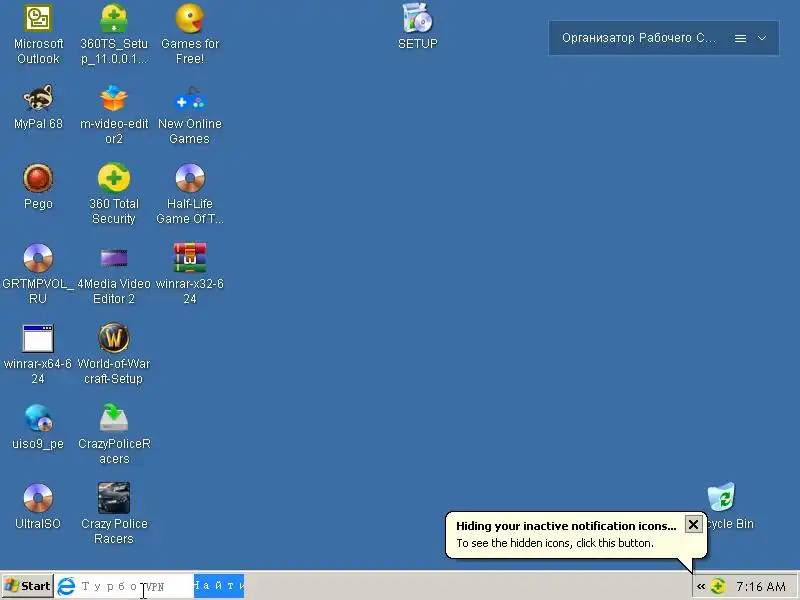Screen dimensions: 800x600
Task: Click the Hiding your inactive notification icons text
Action: [x=566, y=526]
